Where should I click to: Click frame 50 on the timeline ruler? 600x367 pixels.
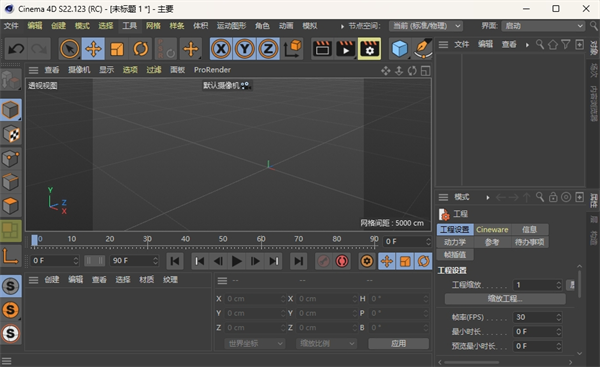point(223,239)
